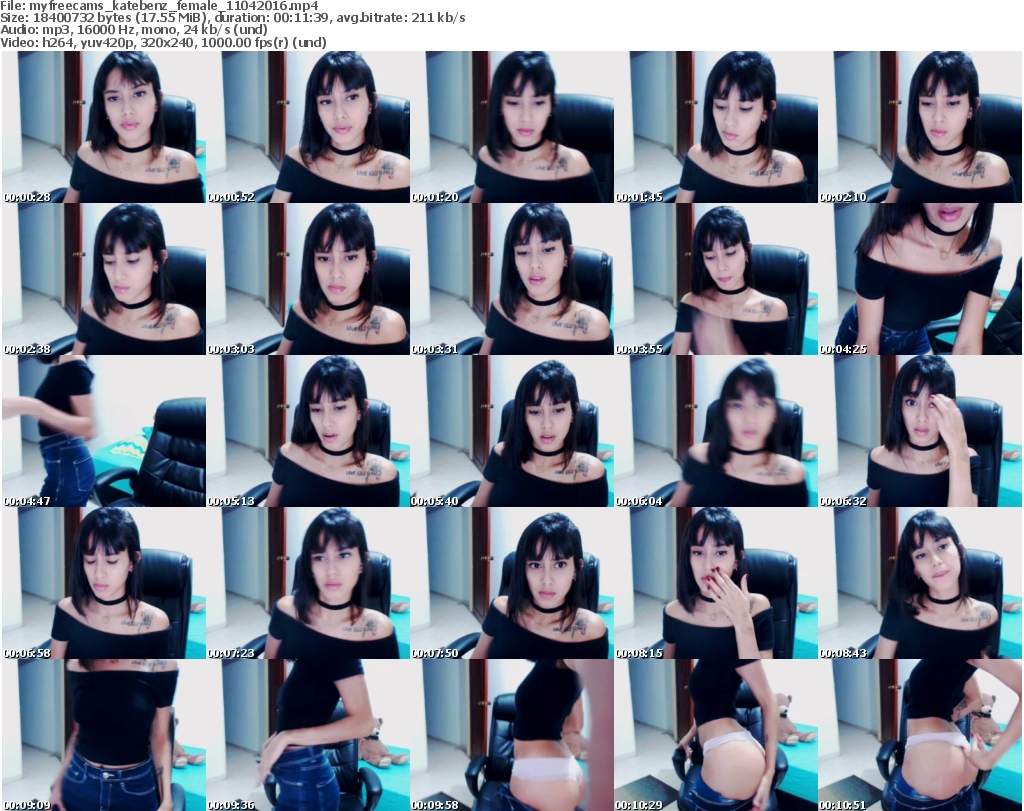
Task: Select the thumbnail stamped 00:02:38
Action: 104,279
